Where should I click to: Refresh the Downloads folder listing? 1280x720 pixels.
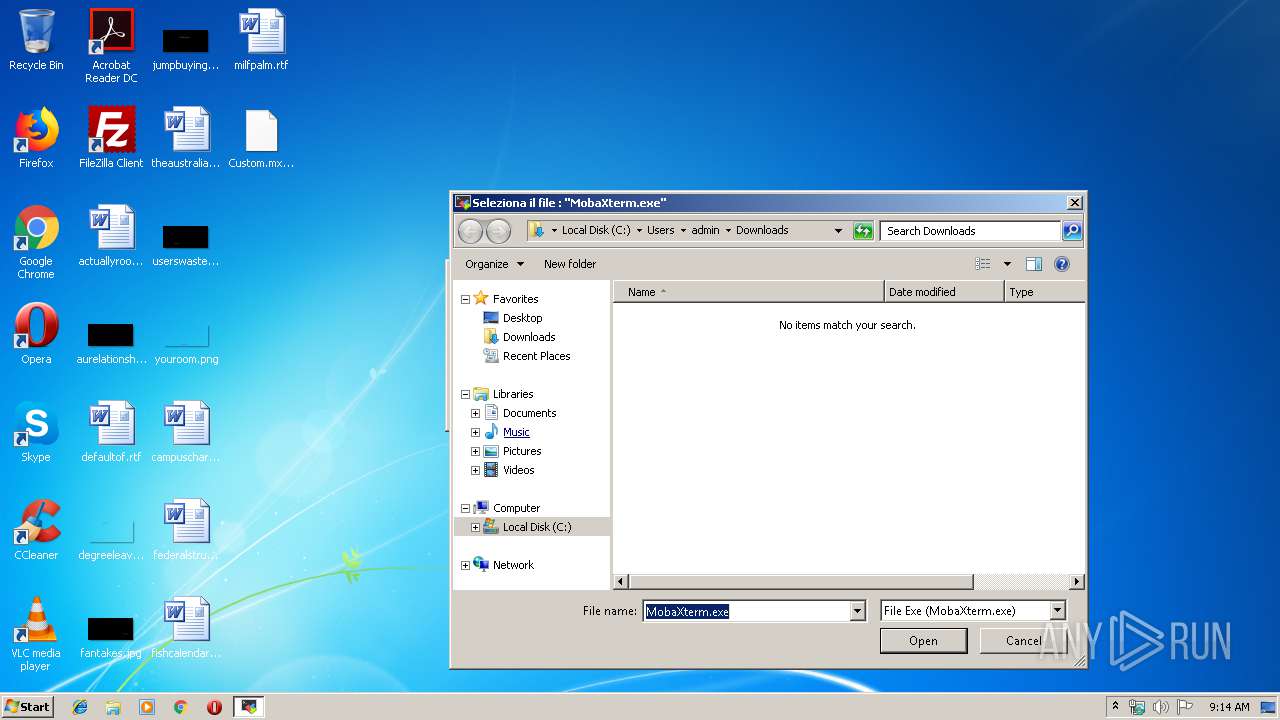[863, 231]
